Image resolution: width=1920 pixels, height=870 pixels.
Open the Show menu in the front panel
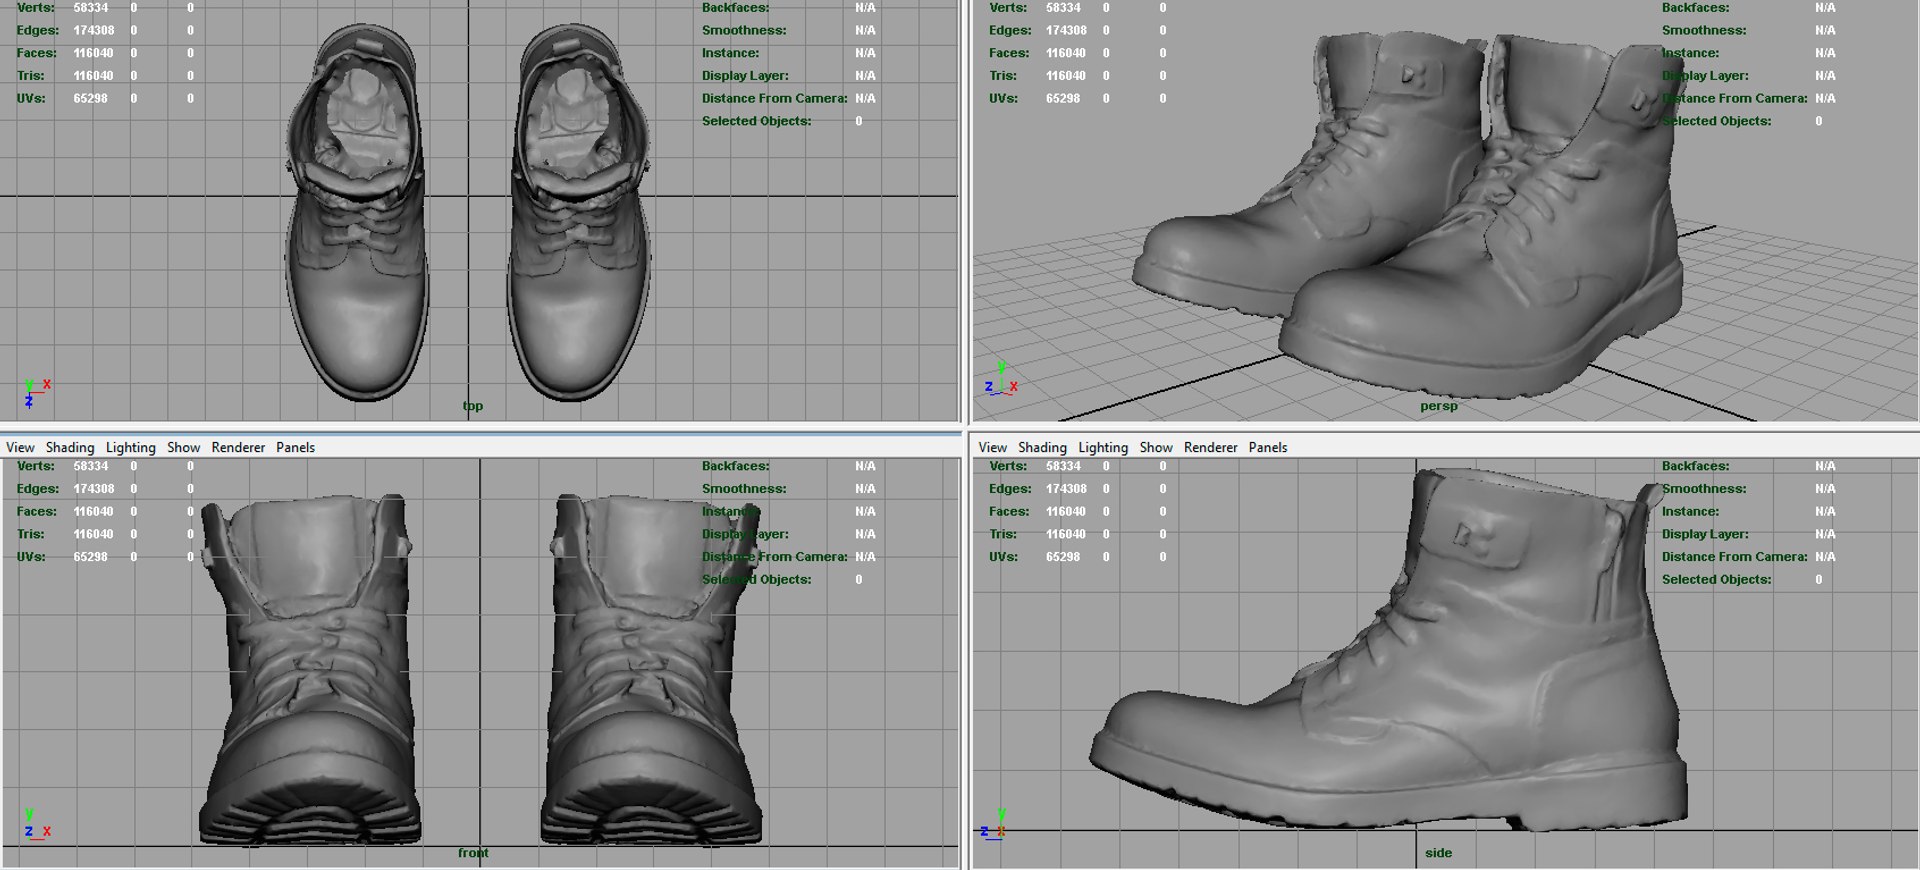click(x=183, y=447)
